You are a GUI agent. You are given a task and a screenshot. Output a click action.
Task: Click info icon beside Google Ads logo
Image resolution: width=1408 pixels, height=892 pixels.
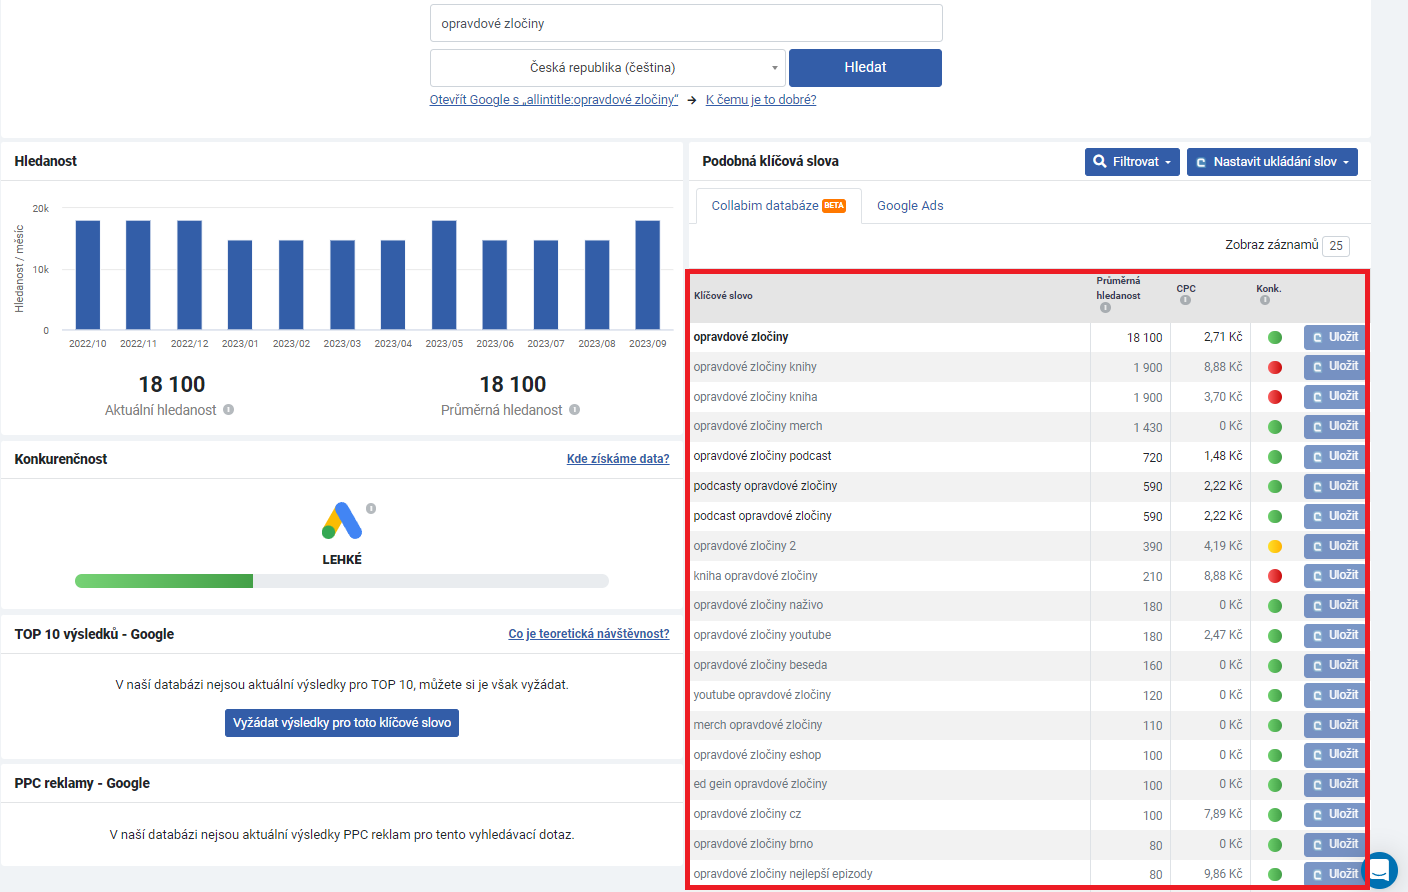371,509
